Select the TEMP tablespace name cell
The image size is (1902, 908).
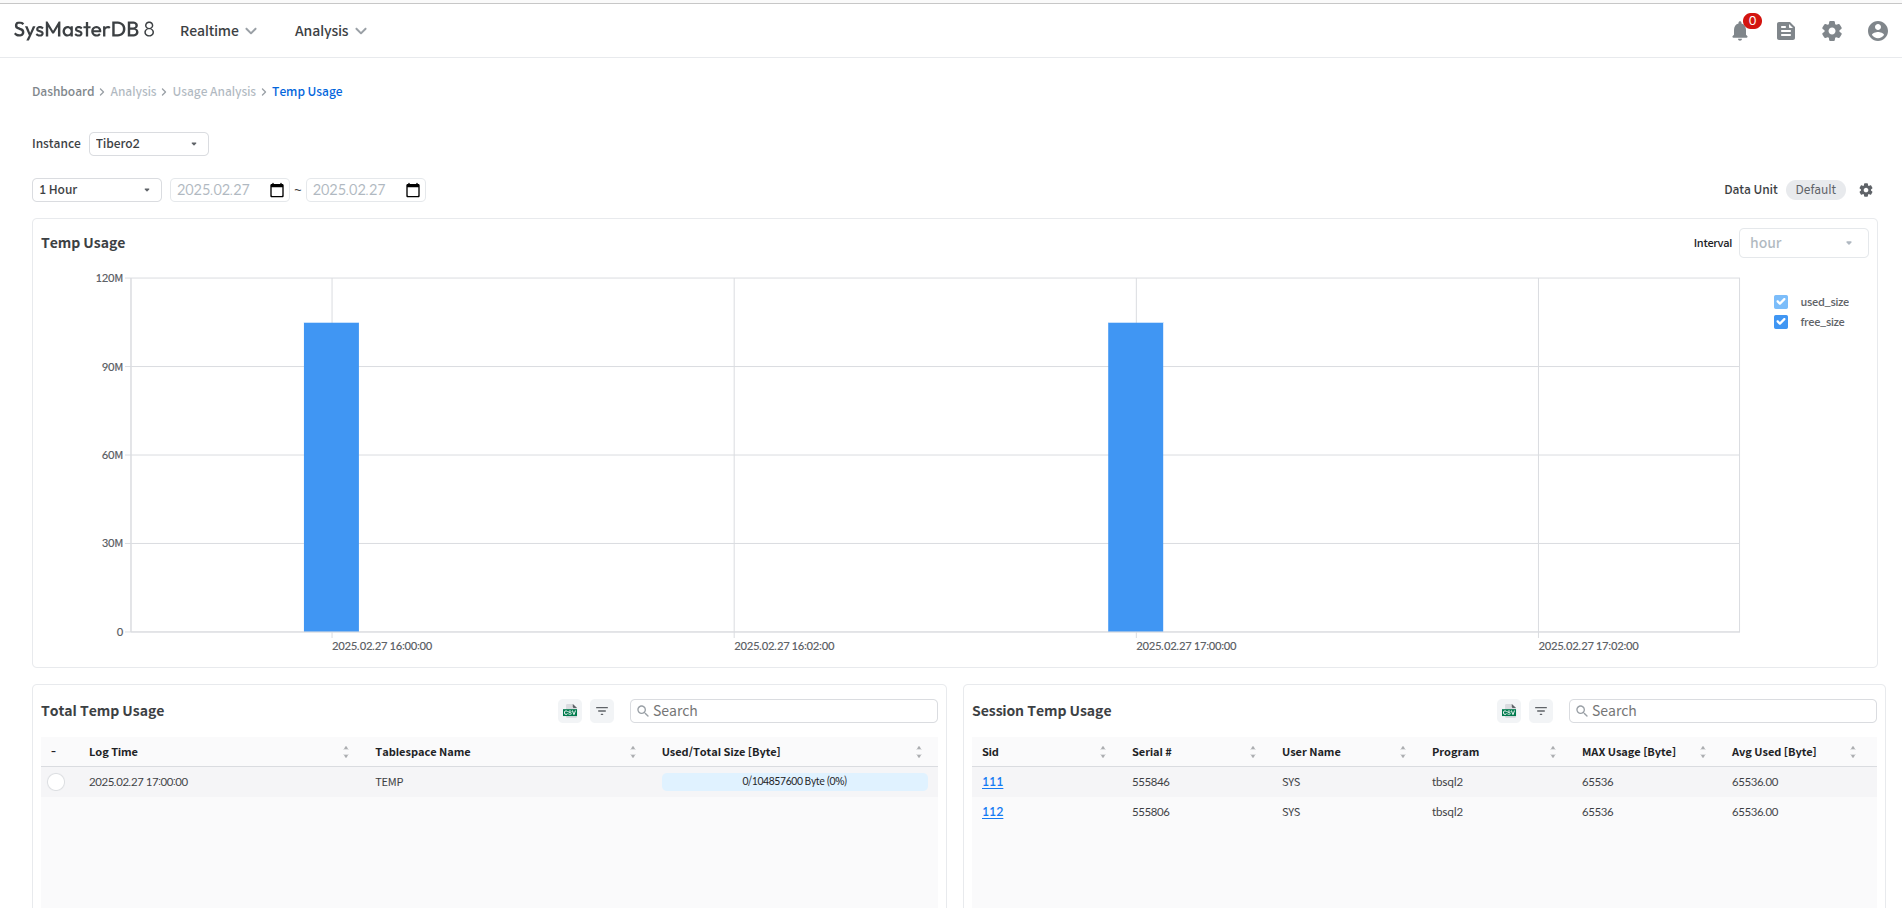[389, 782]
